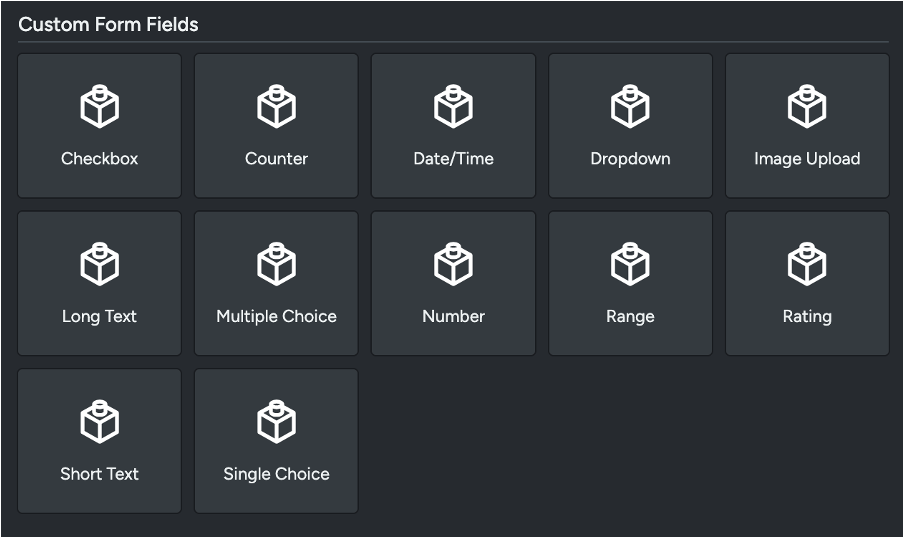This screenshot has width=904, height=538.
Task: Choose the Image Upload label text
Action: tap(807, 159)
